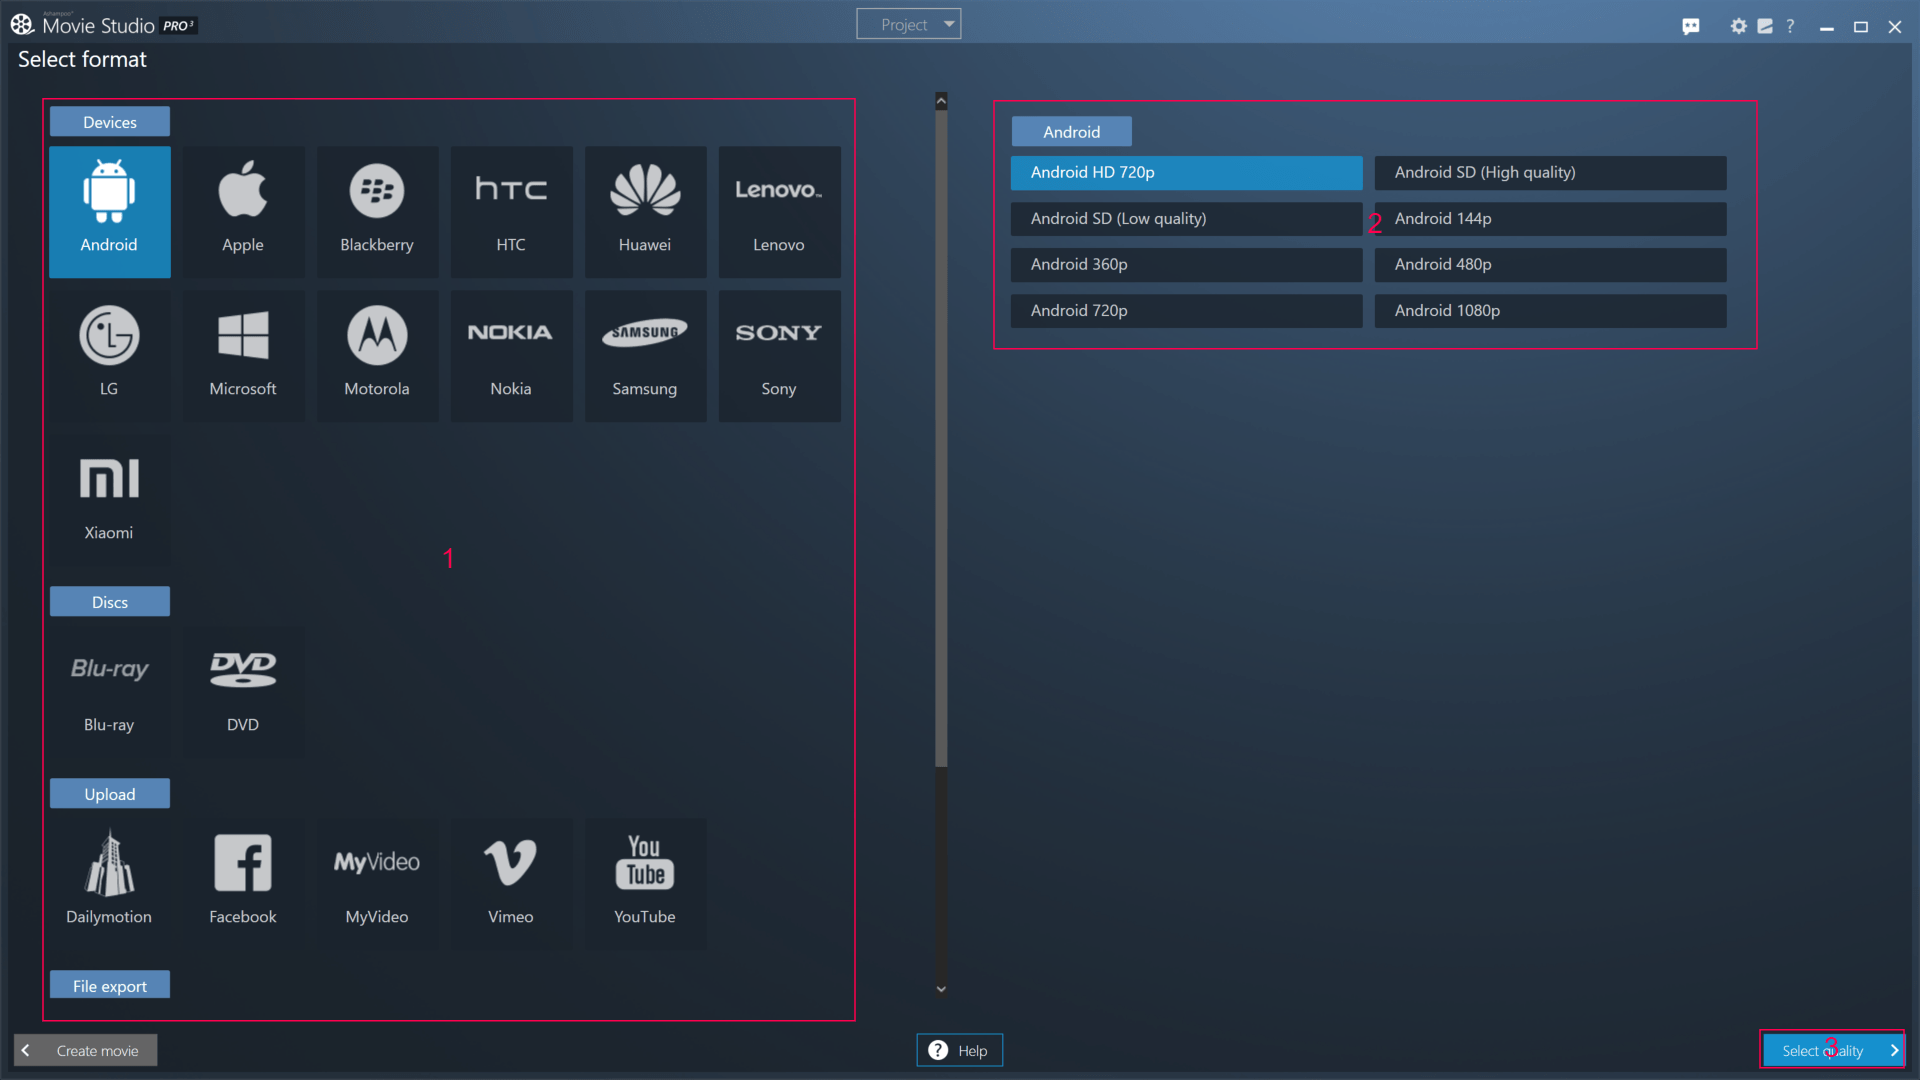Select MyVideo upload tile
Screen dimensions: 1920x1080
[x=377, y=884]
